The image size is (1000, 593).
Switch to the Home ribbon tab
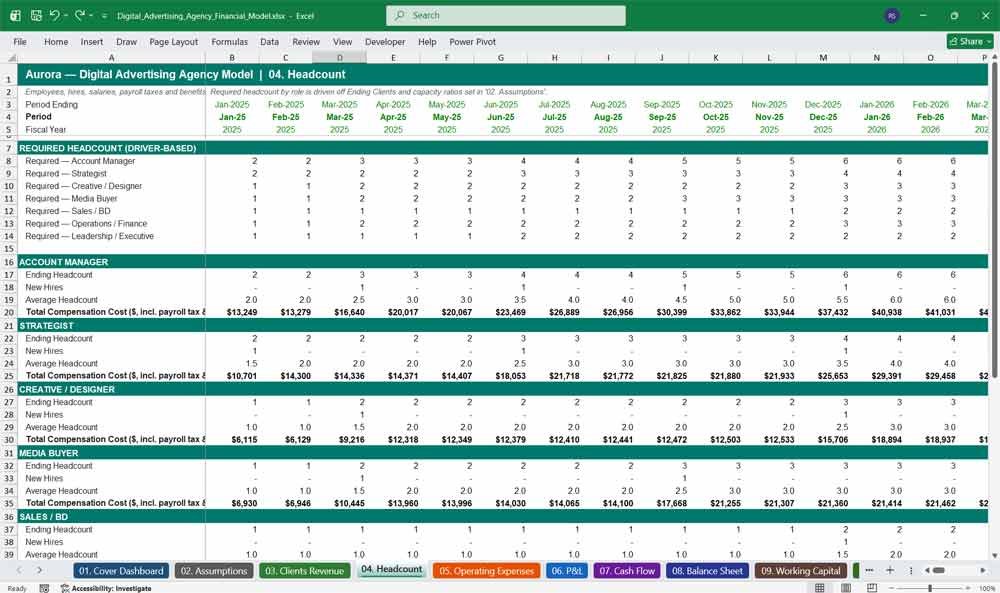(56, 41)
